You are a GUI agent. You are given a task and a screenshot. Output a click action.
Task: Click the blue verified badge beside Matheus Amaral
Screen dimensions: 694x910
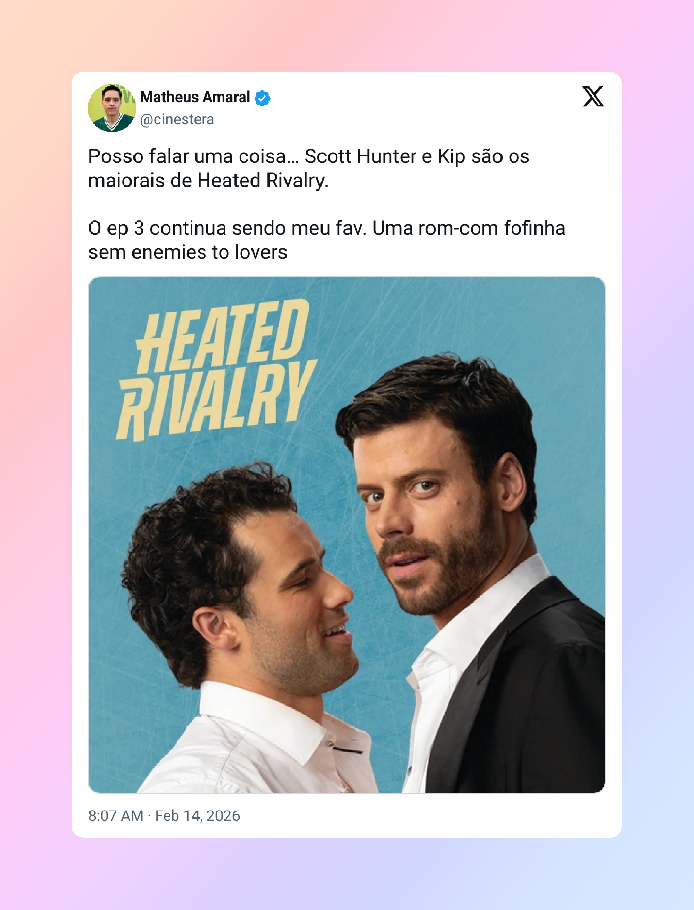pyautogui.click(x=263, y=98)
